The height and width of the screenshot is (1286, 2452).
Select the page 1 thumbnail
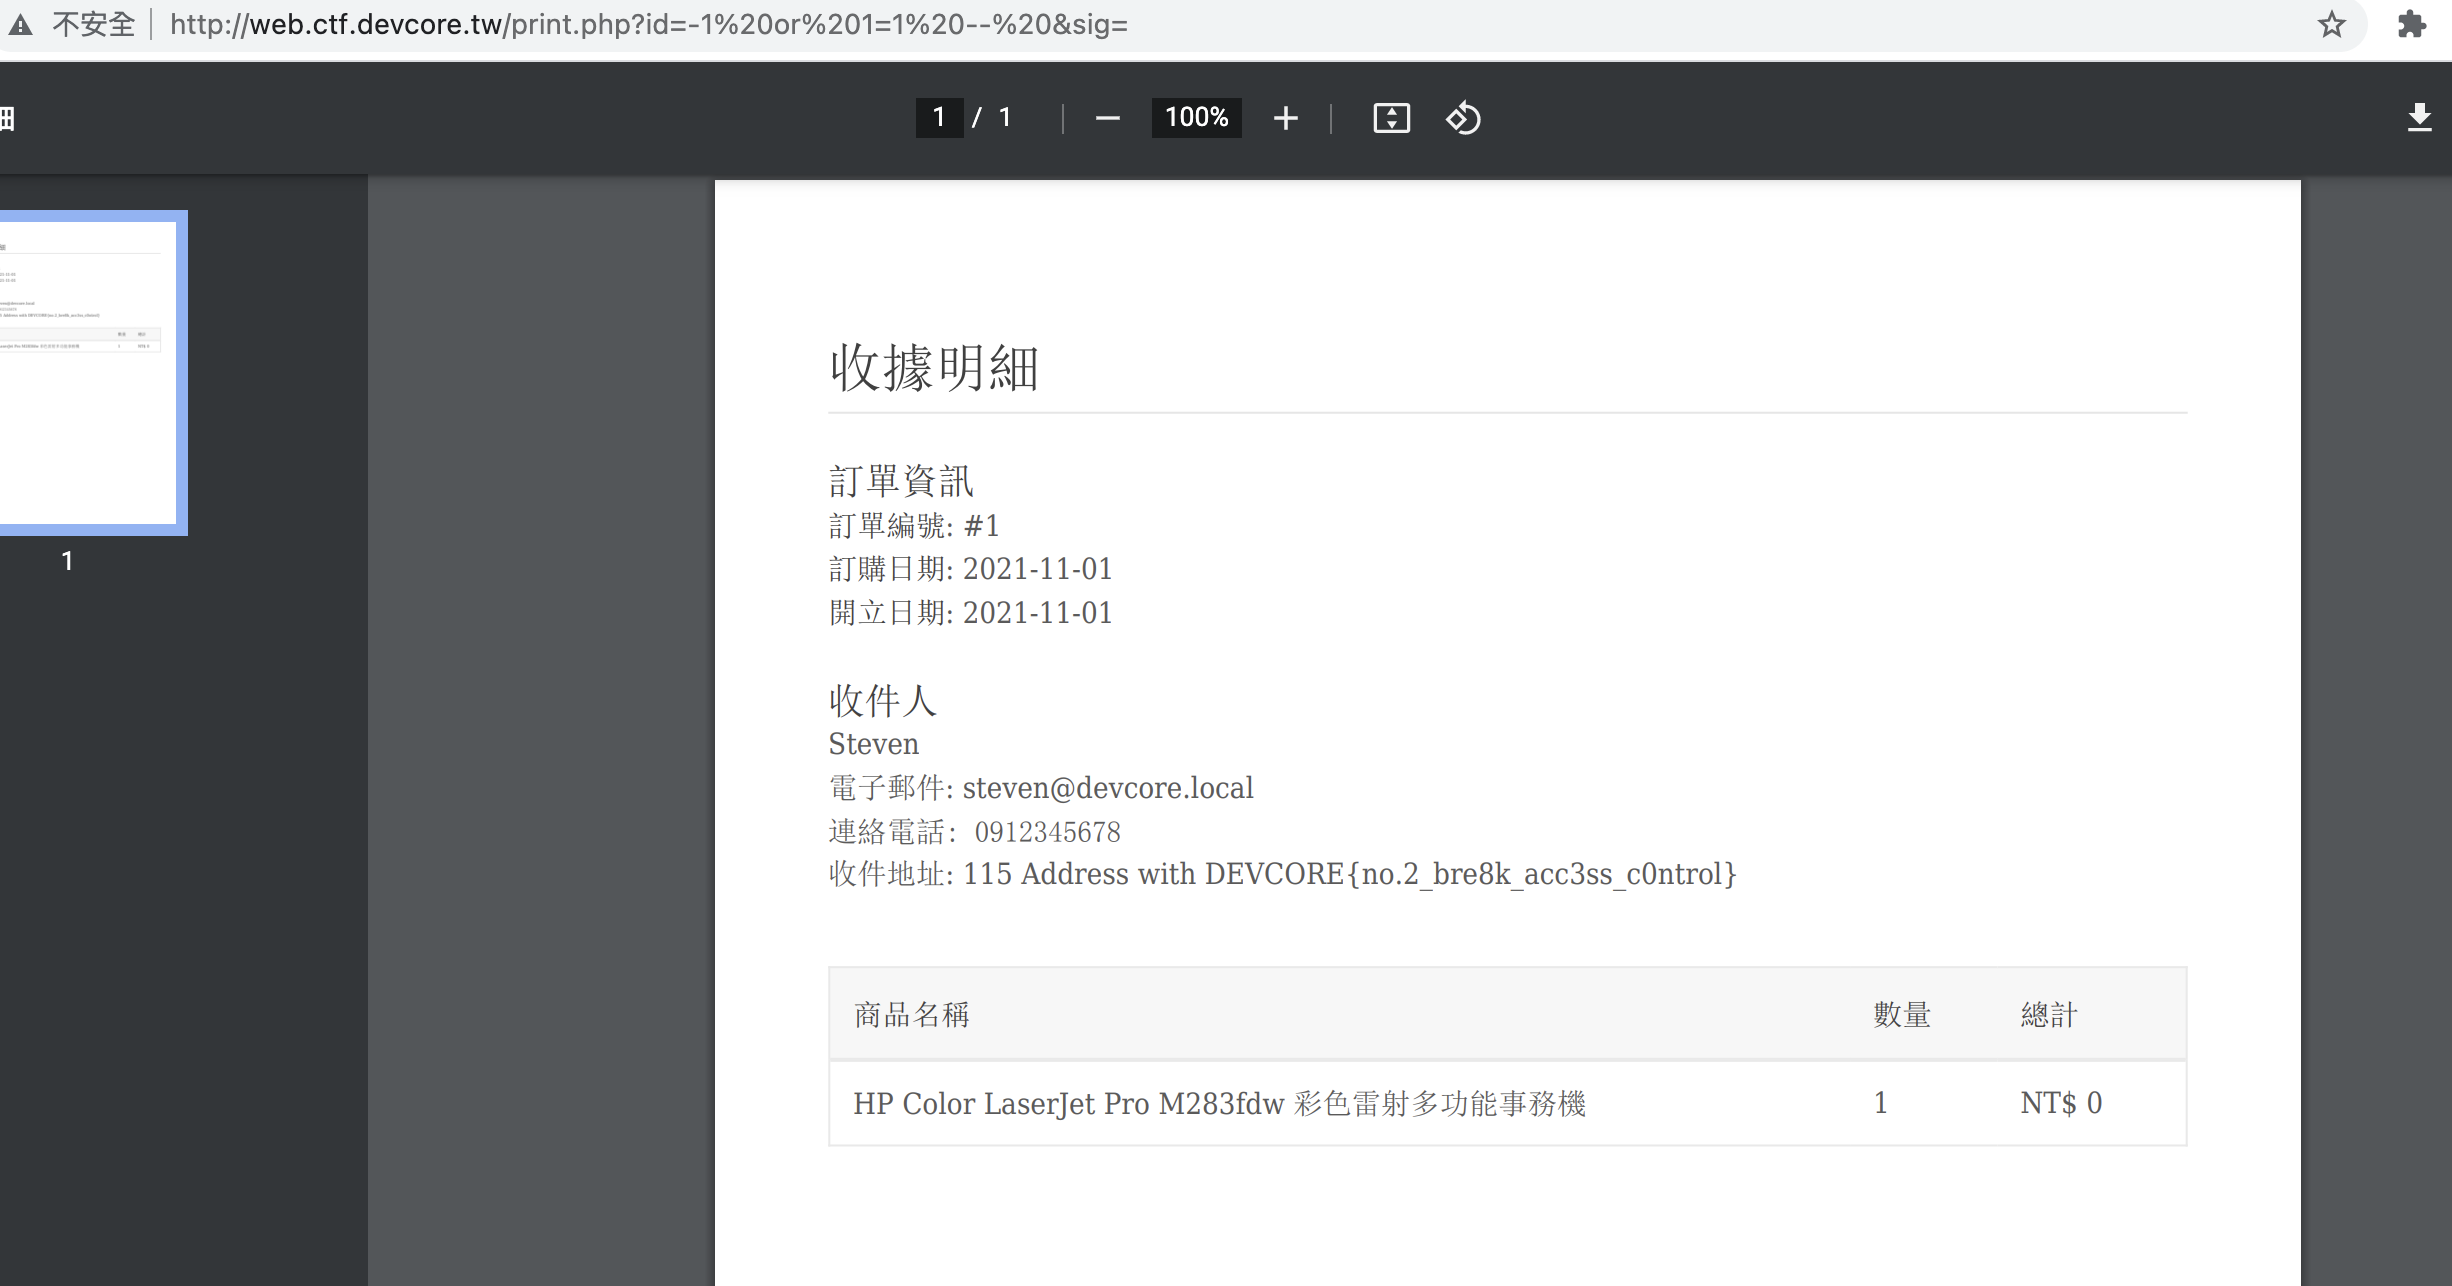[x=90, y=370]
